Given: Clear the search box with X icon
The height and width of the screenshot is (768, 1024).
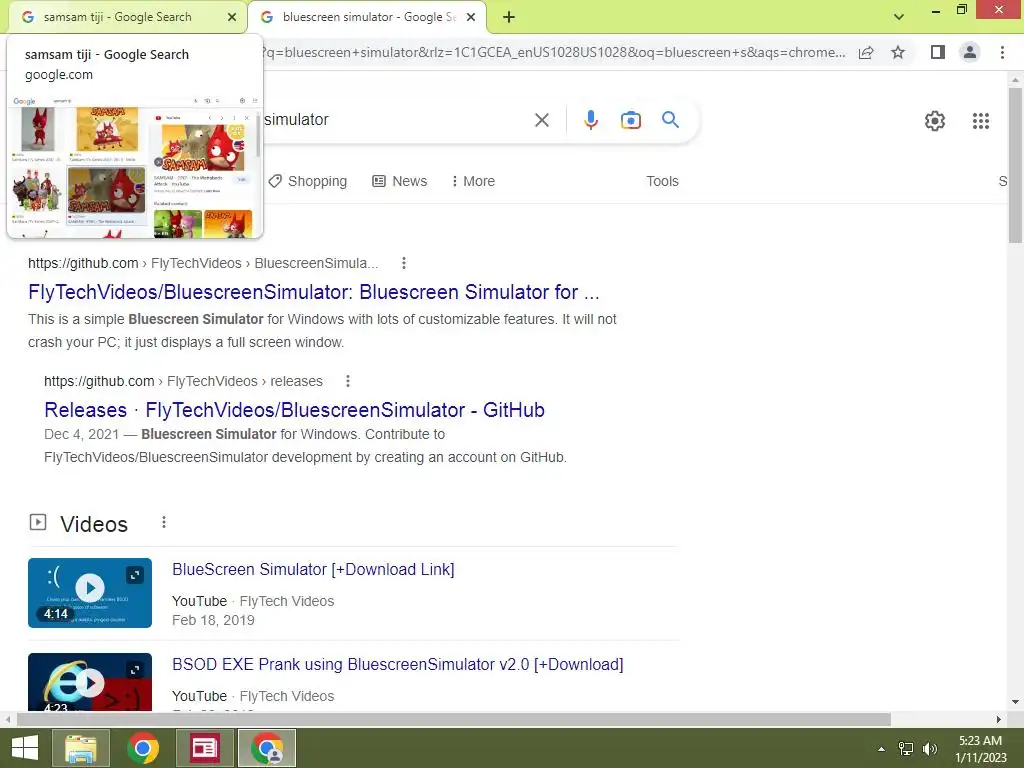Looking at the screenshot, I should (541, 120).
